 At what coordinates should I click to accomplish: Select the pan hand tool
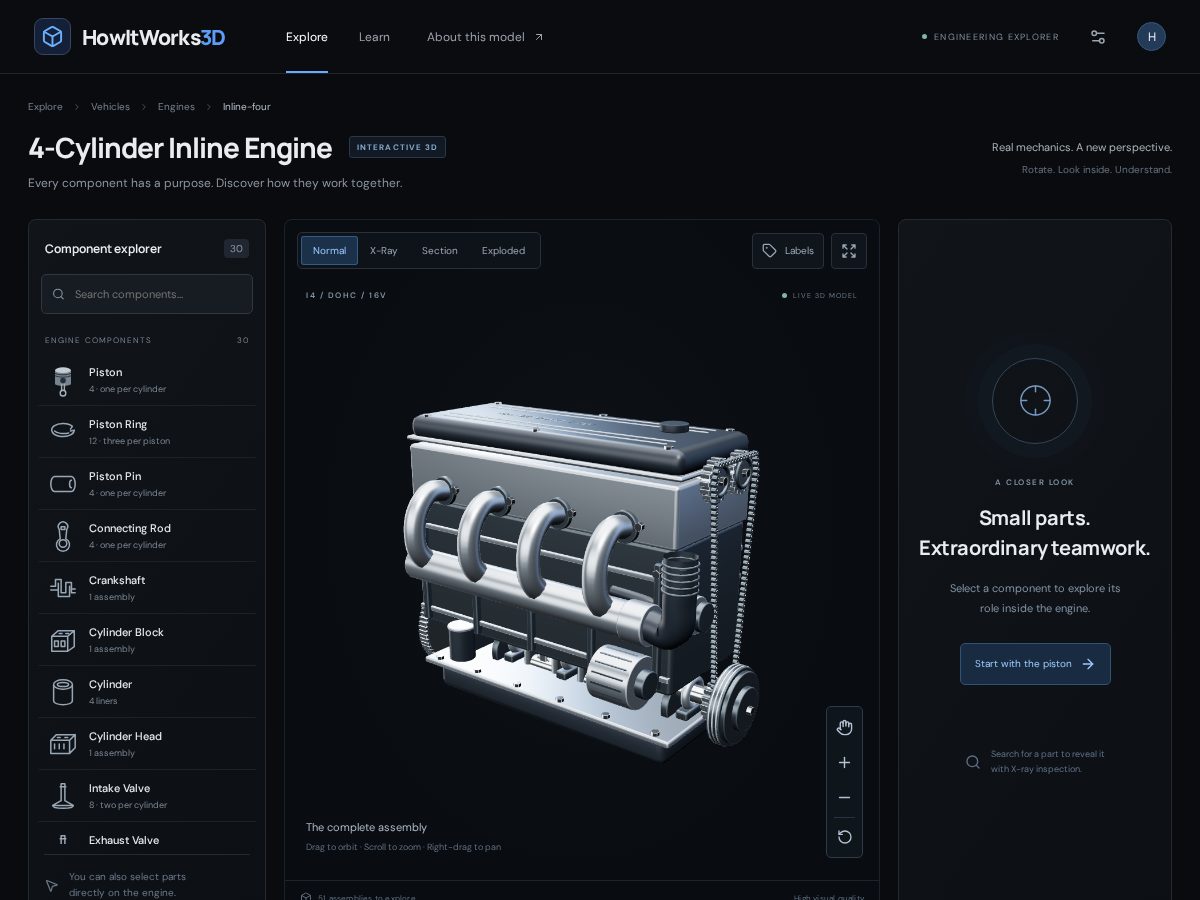coord(844,727)
